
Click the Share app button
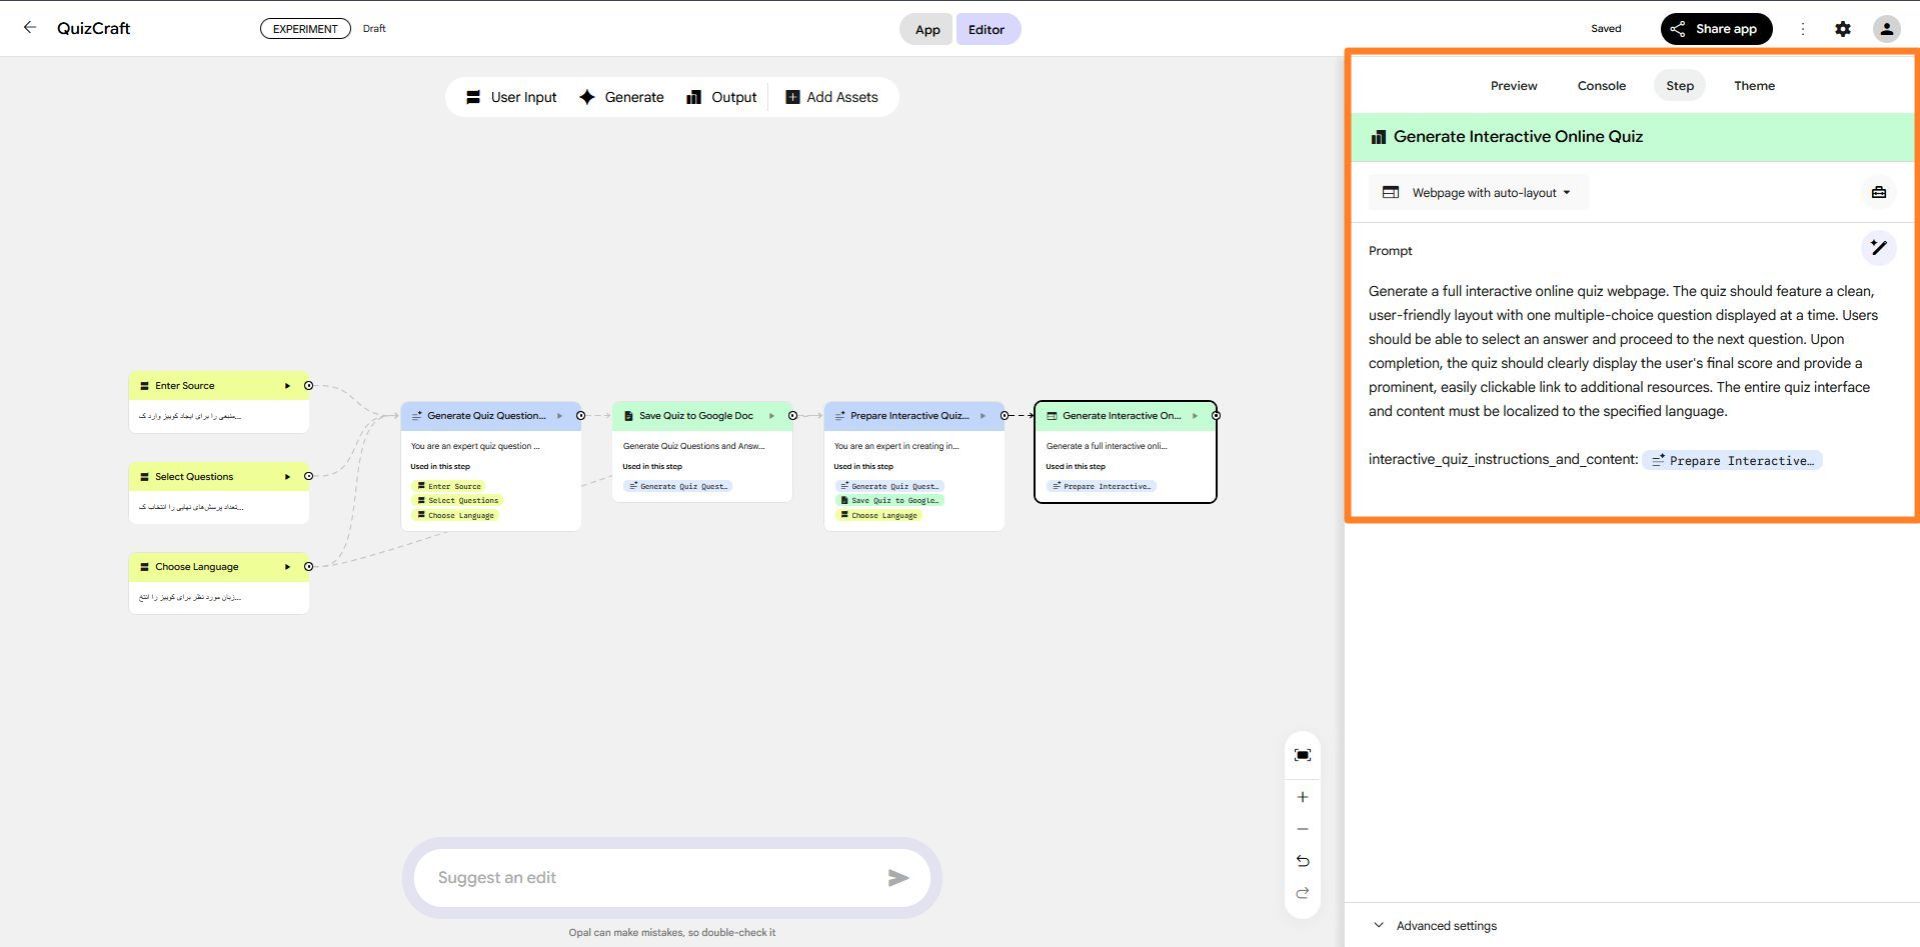1716,29
